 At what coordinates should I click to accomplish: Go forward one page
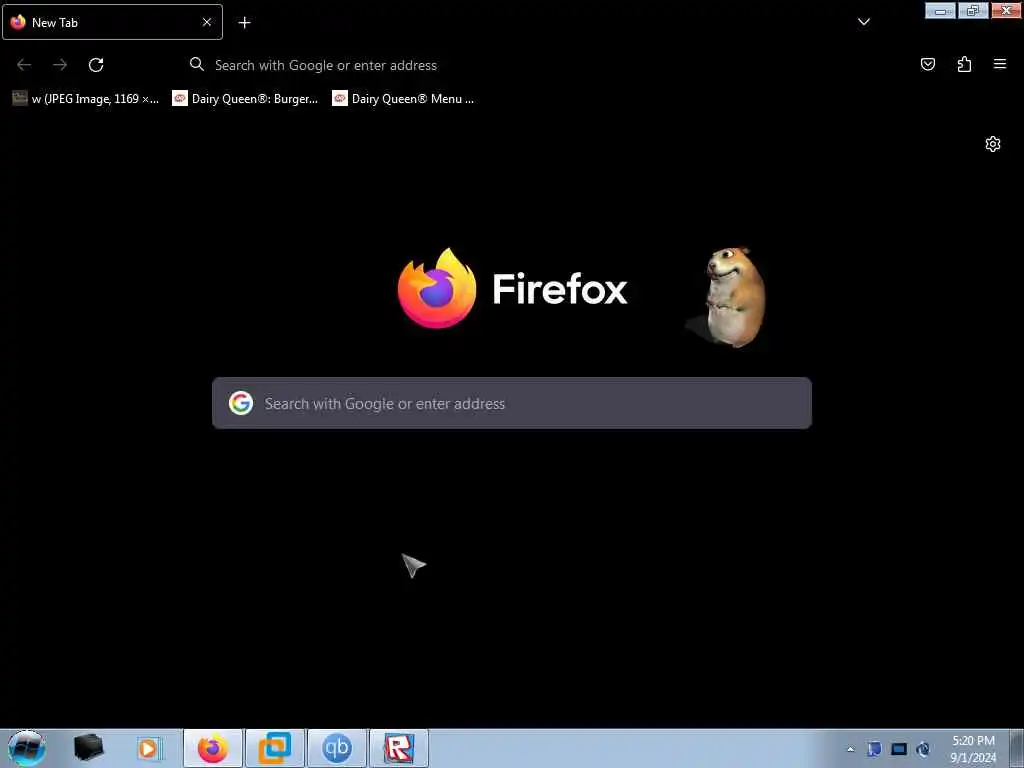coord(60,65)
